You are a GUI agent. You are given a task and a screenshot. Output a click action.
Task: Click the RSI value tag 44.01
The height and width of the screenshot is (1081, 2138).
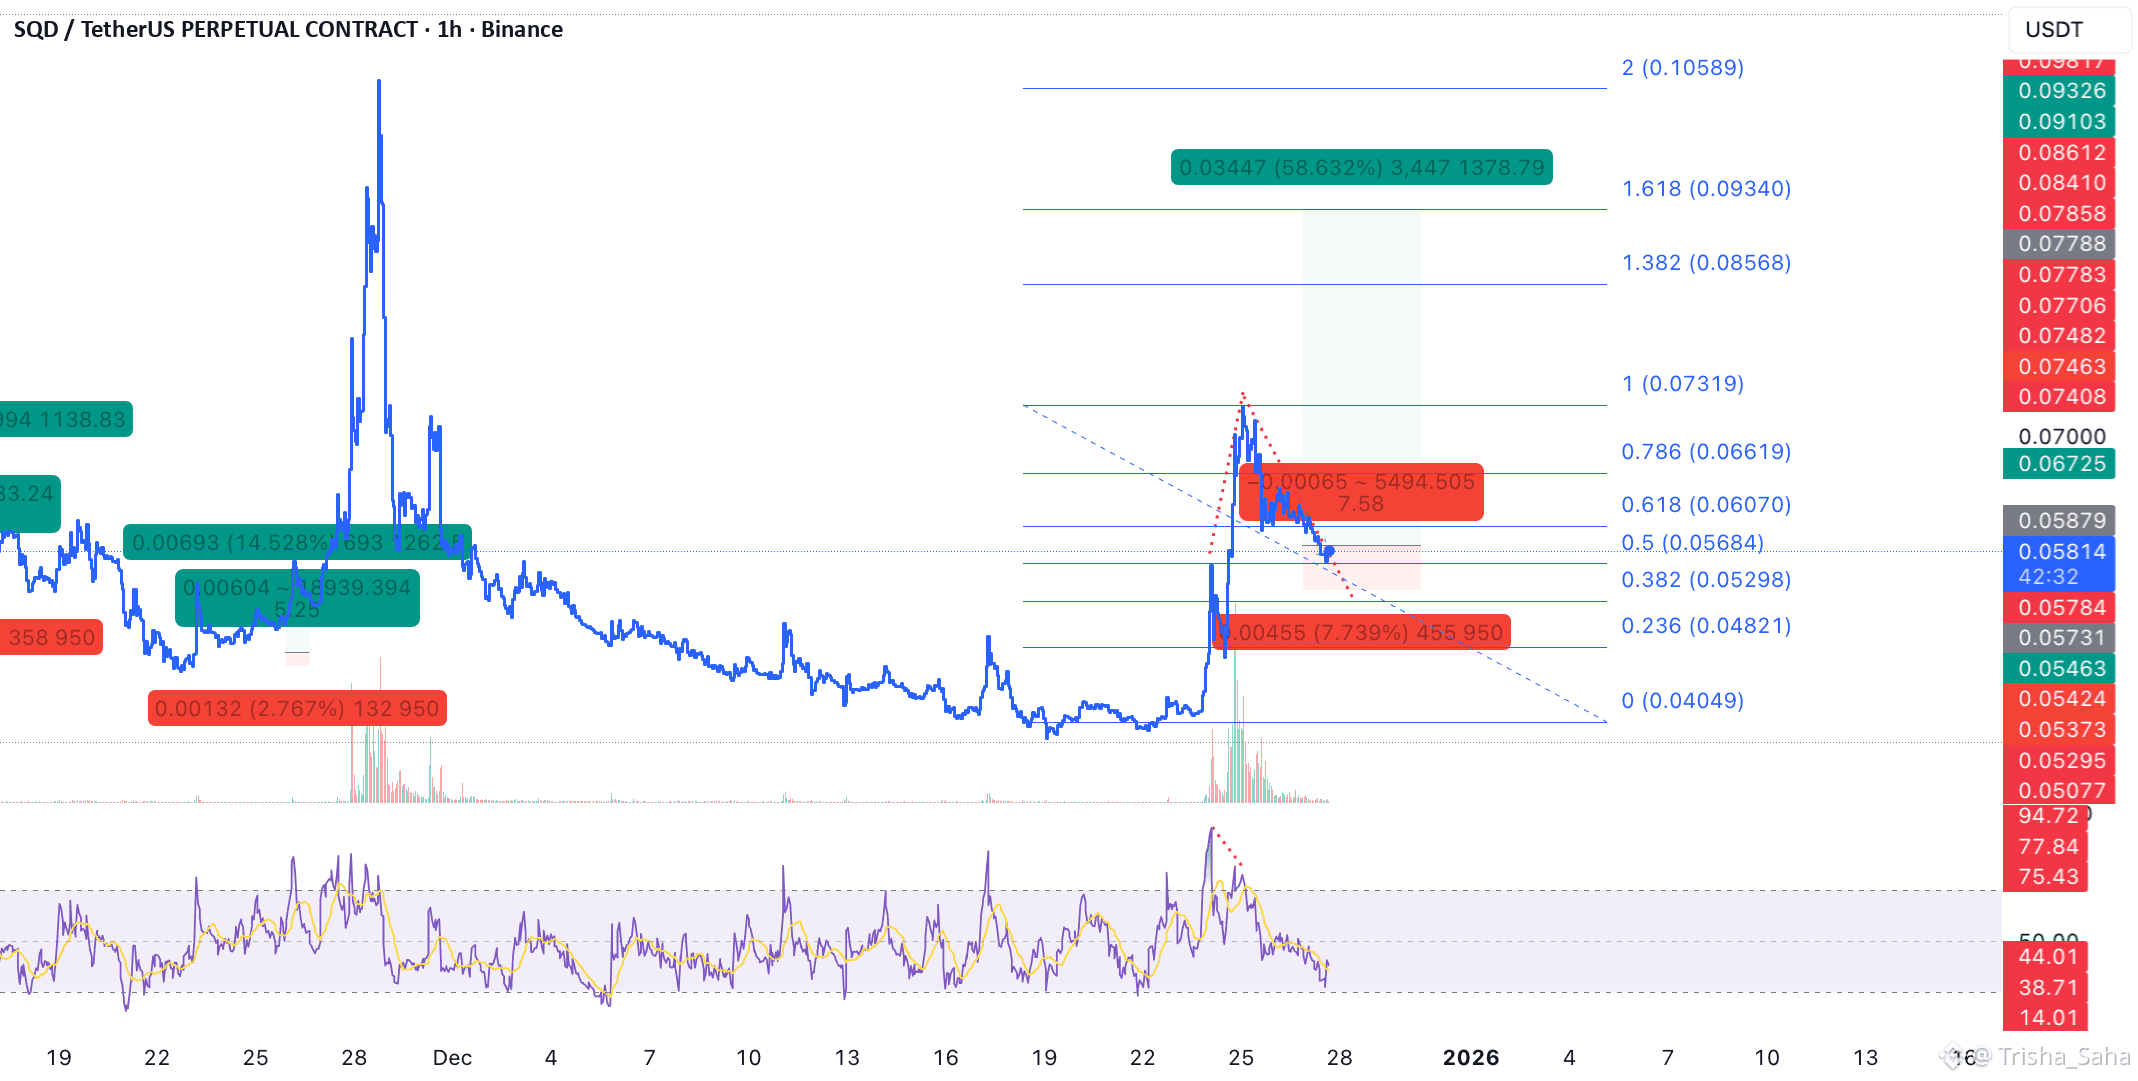point(2046,957)
